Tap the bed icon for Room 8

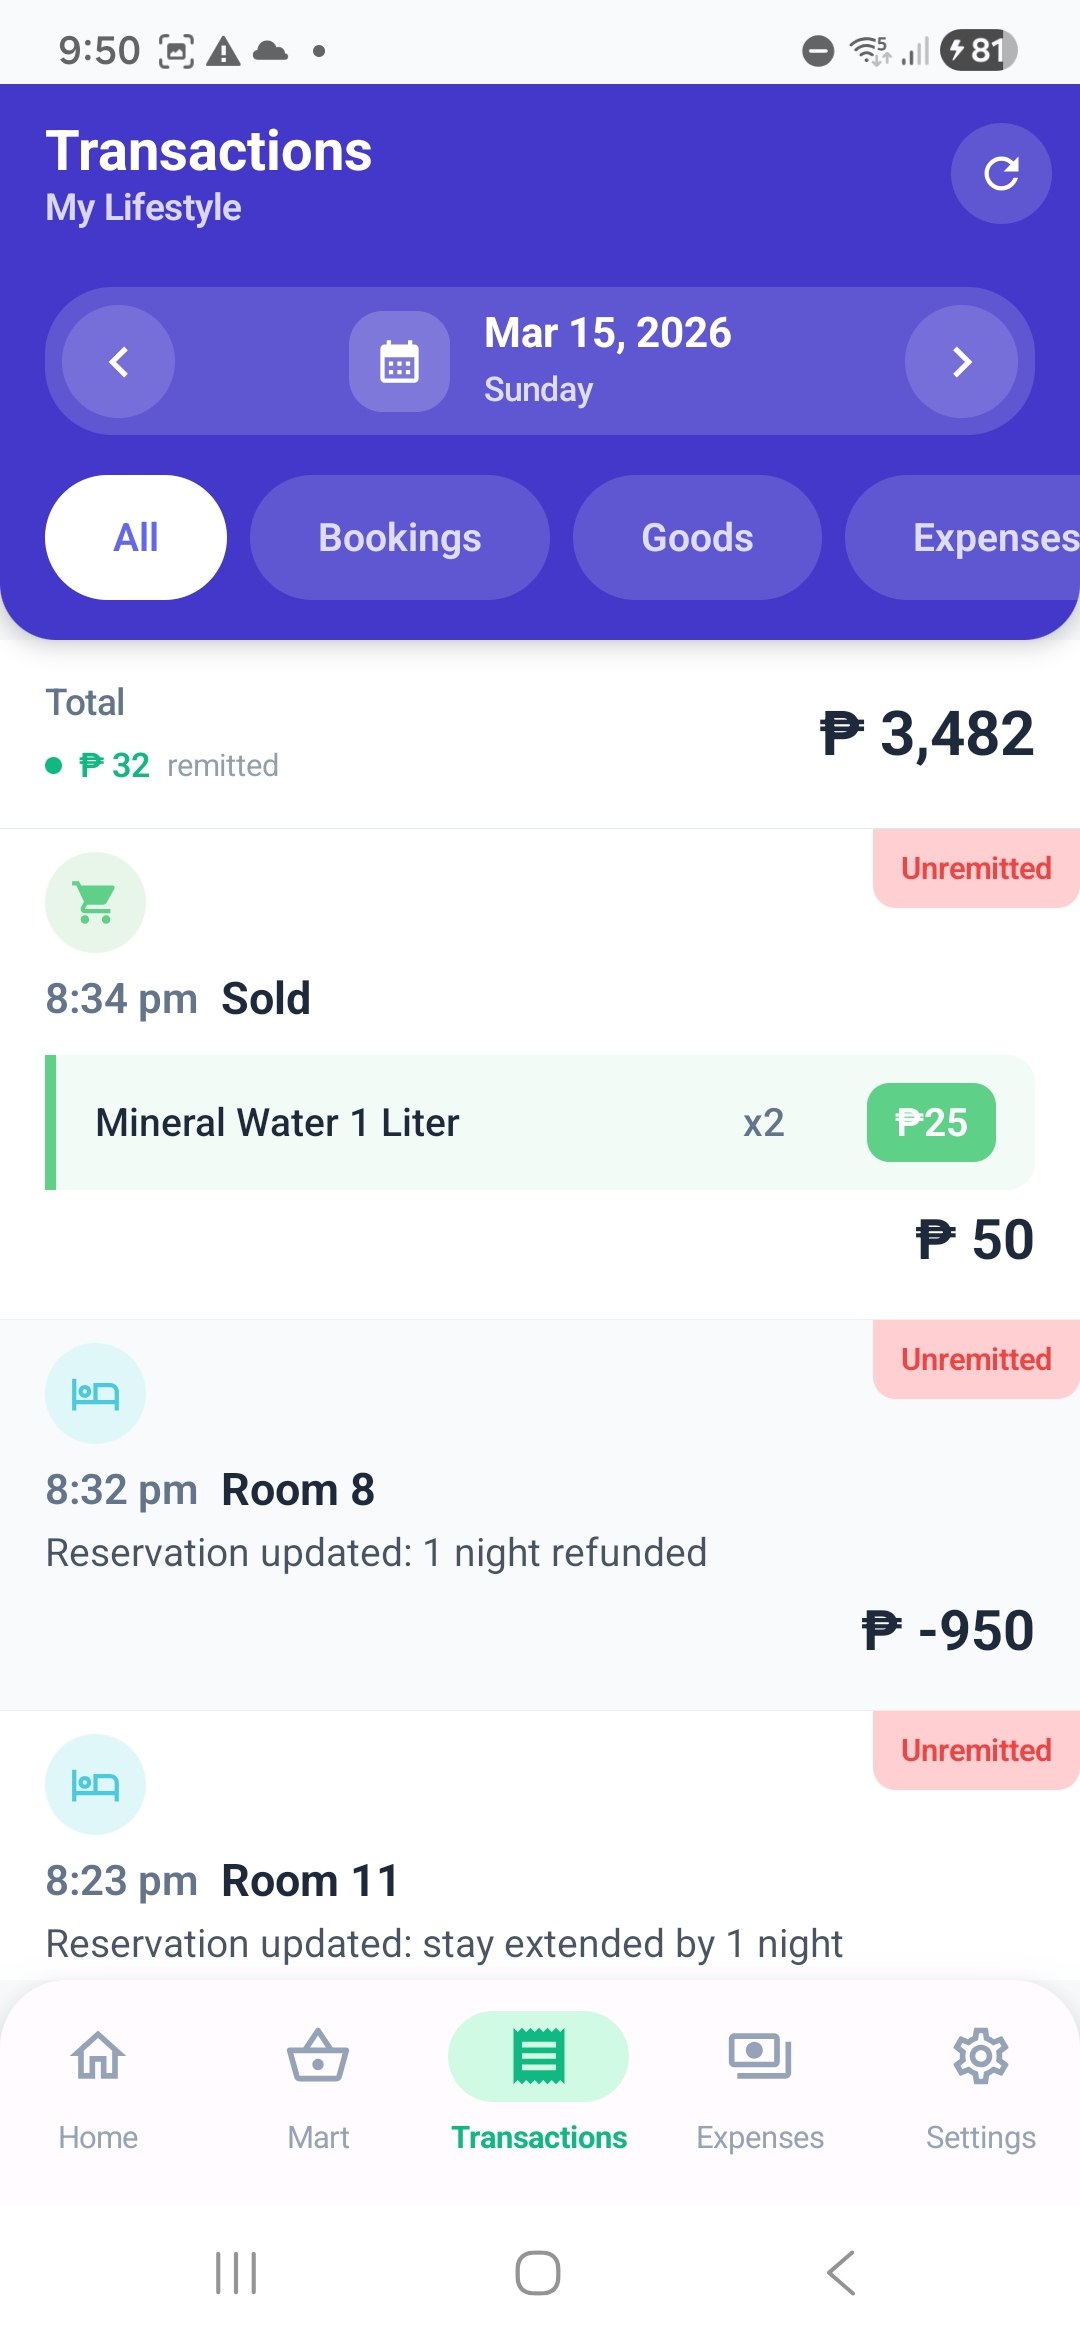95,1393
